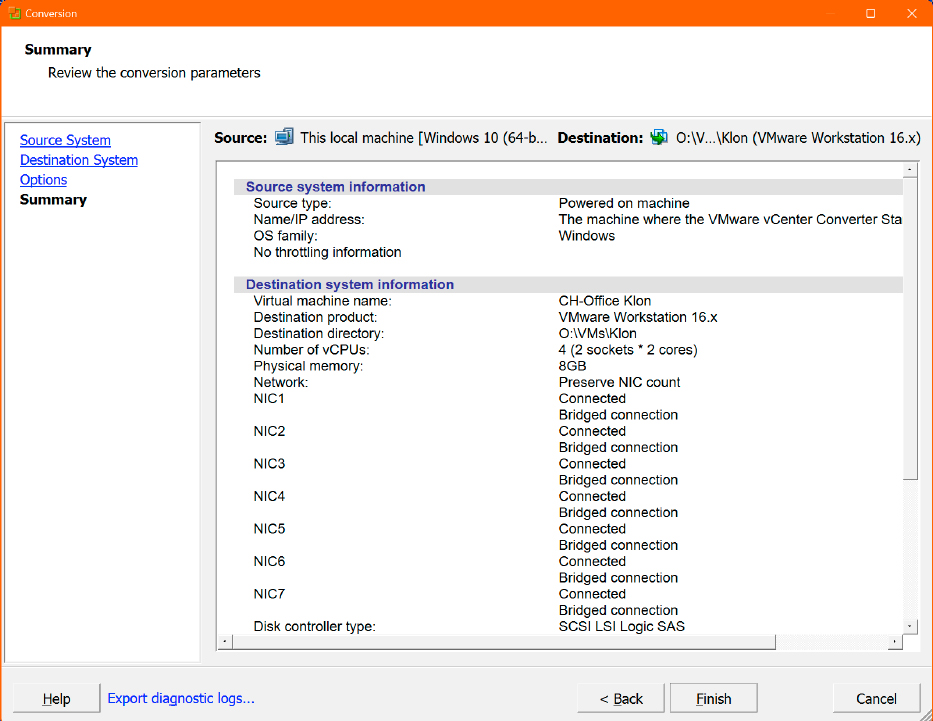933x721 pixels.
Task: Click the Destination system information header
Action: pyautogui.click(x=568, y=284)
